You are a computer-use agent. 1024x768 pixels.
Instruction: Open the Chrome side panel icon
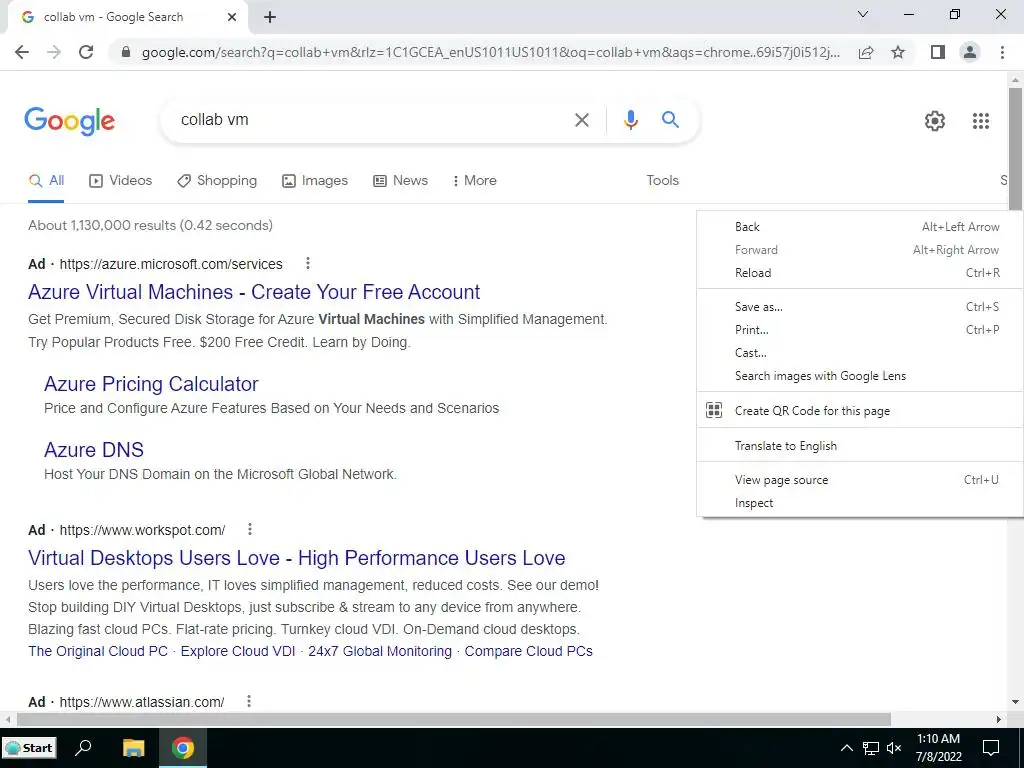tap(938, 52)
